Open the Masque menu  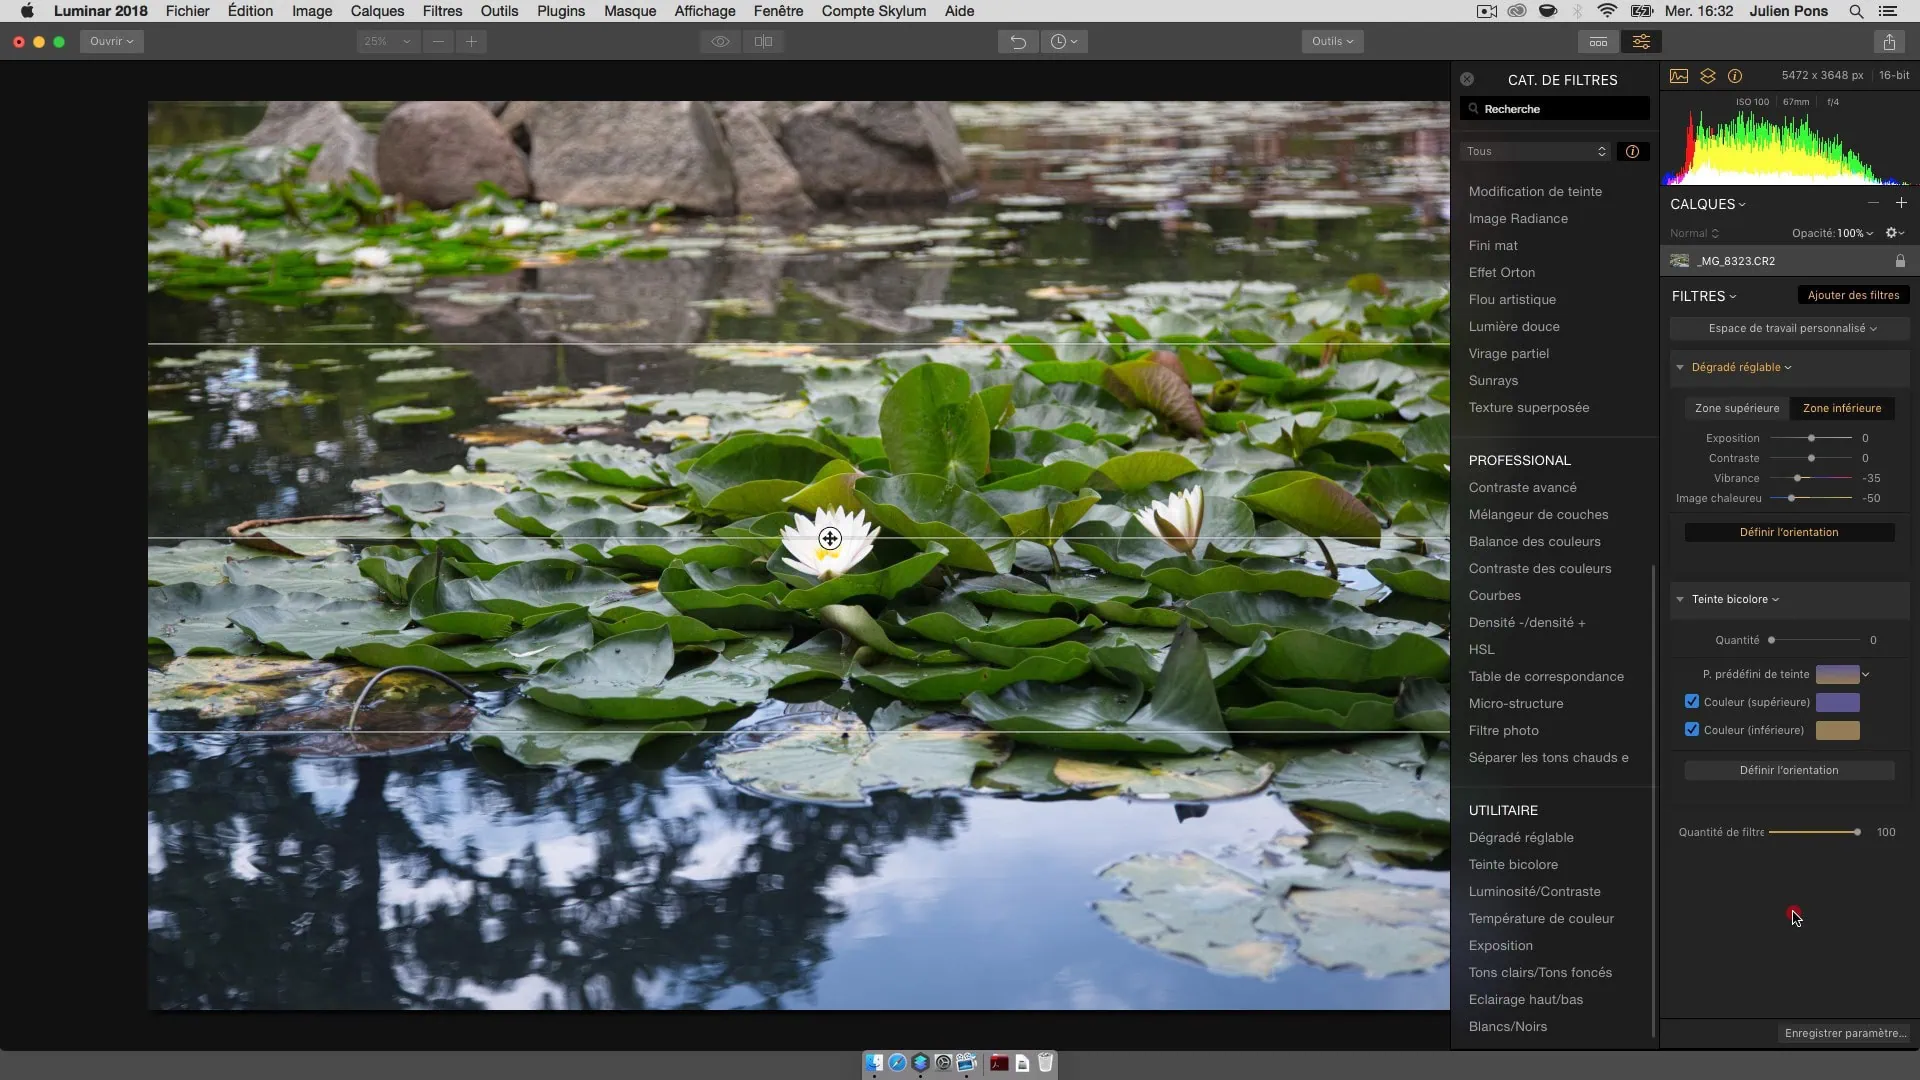pos(629,11)
